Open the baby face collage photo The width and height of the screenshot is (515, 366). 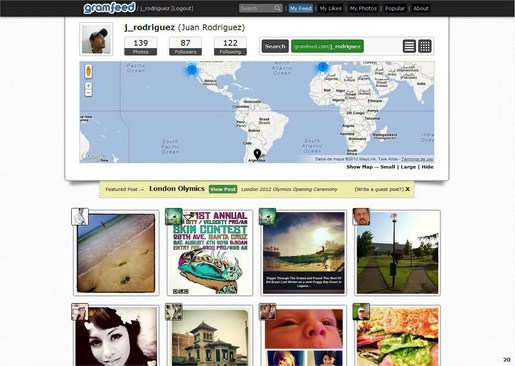[304, 336]
